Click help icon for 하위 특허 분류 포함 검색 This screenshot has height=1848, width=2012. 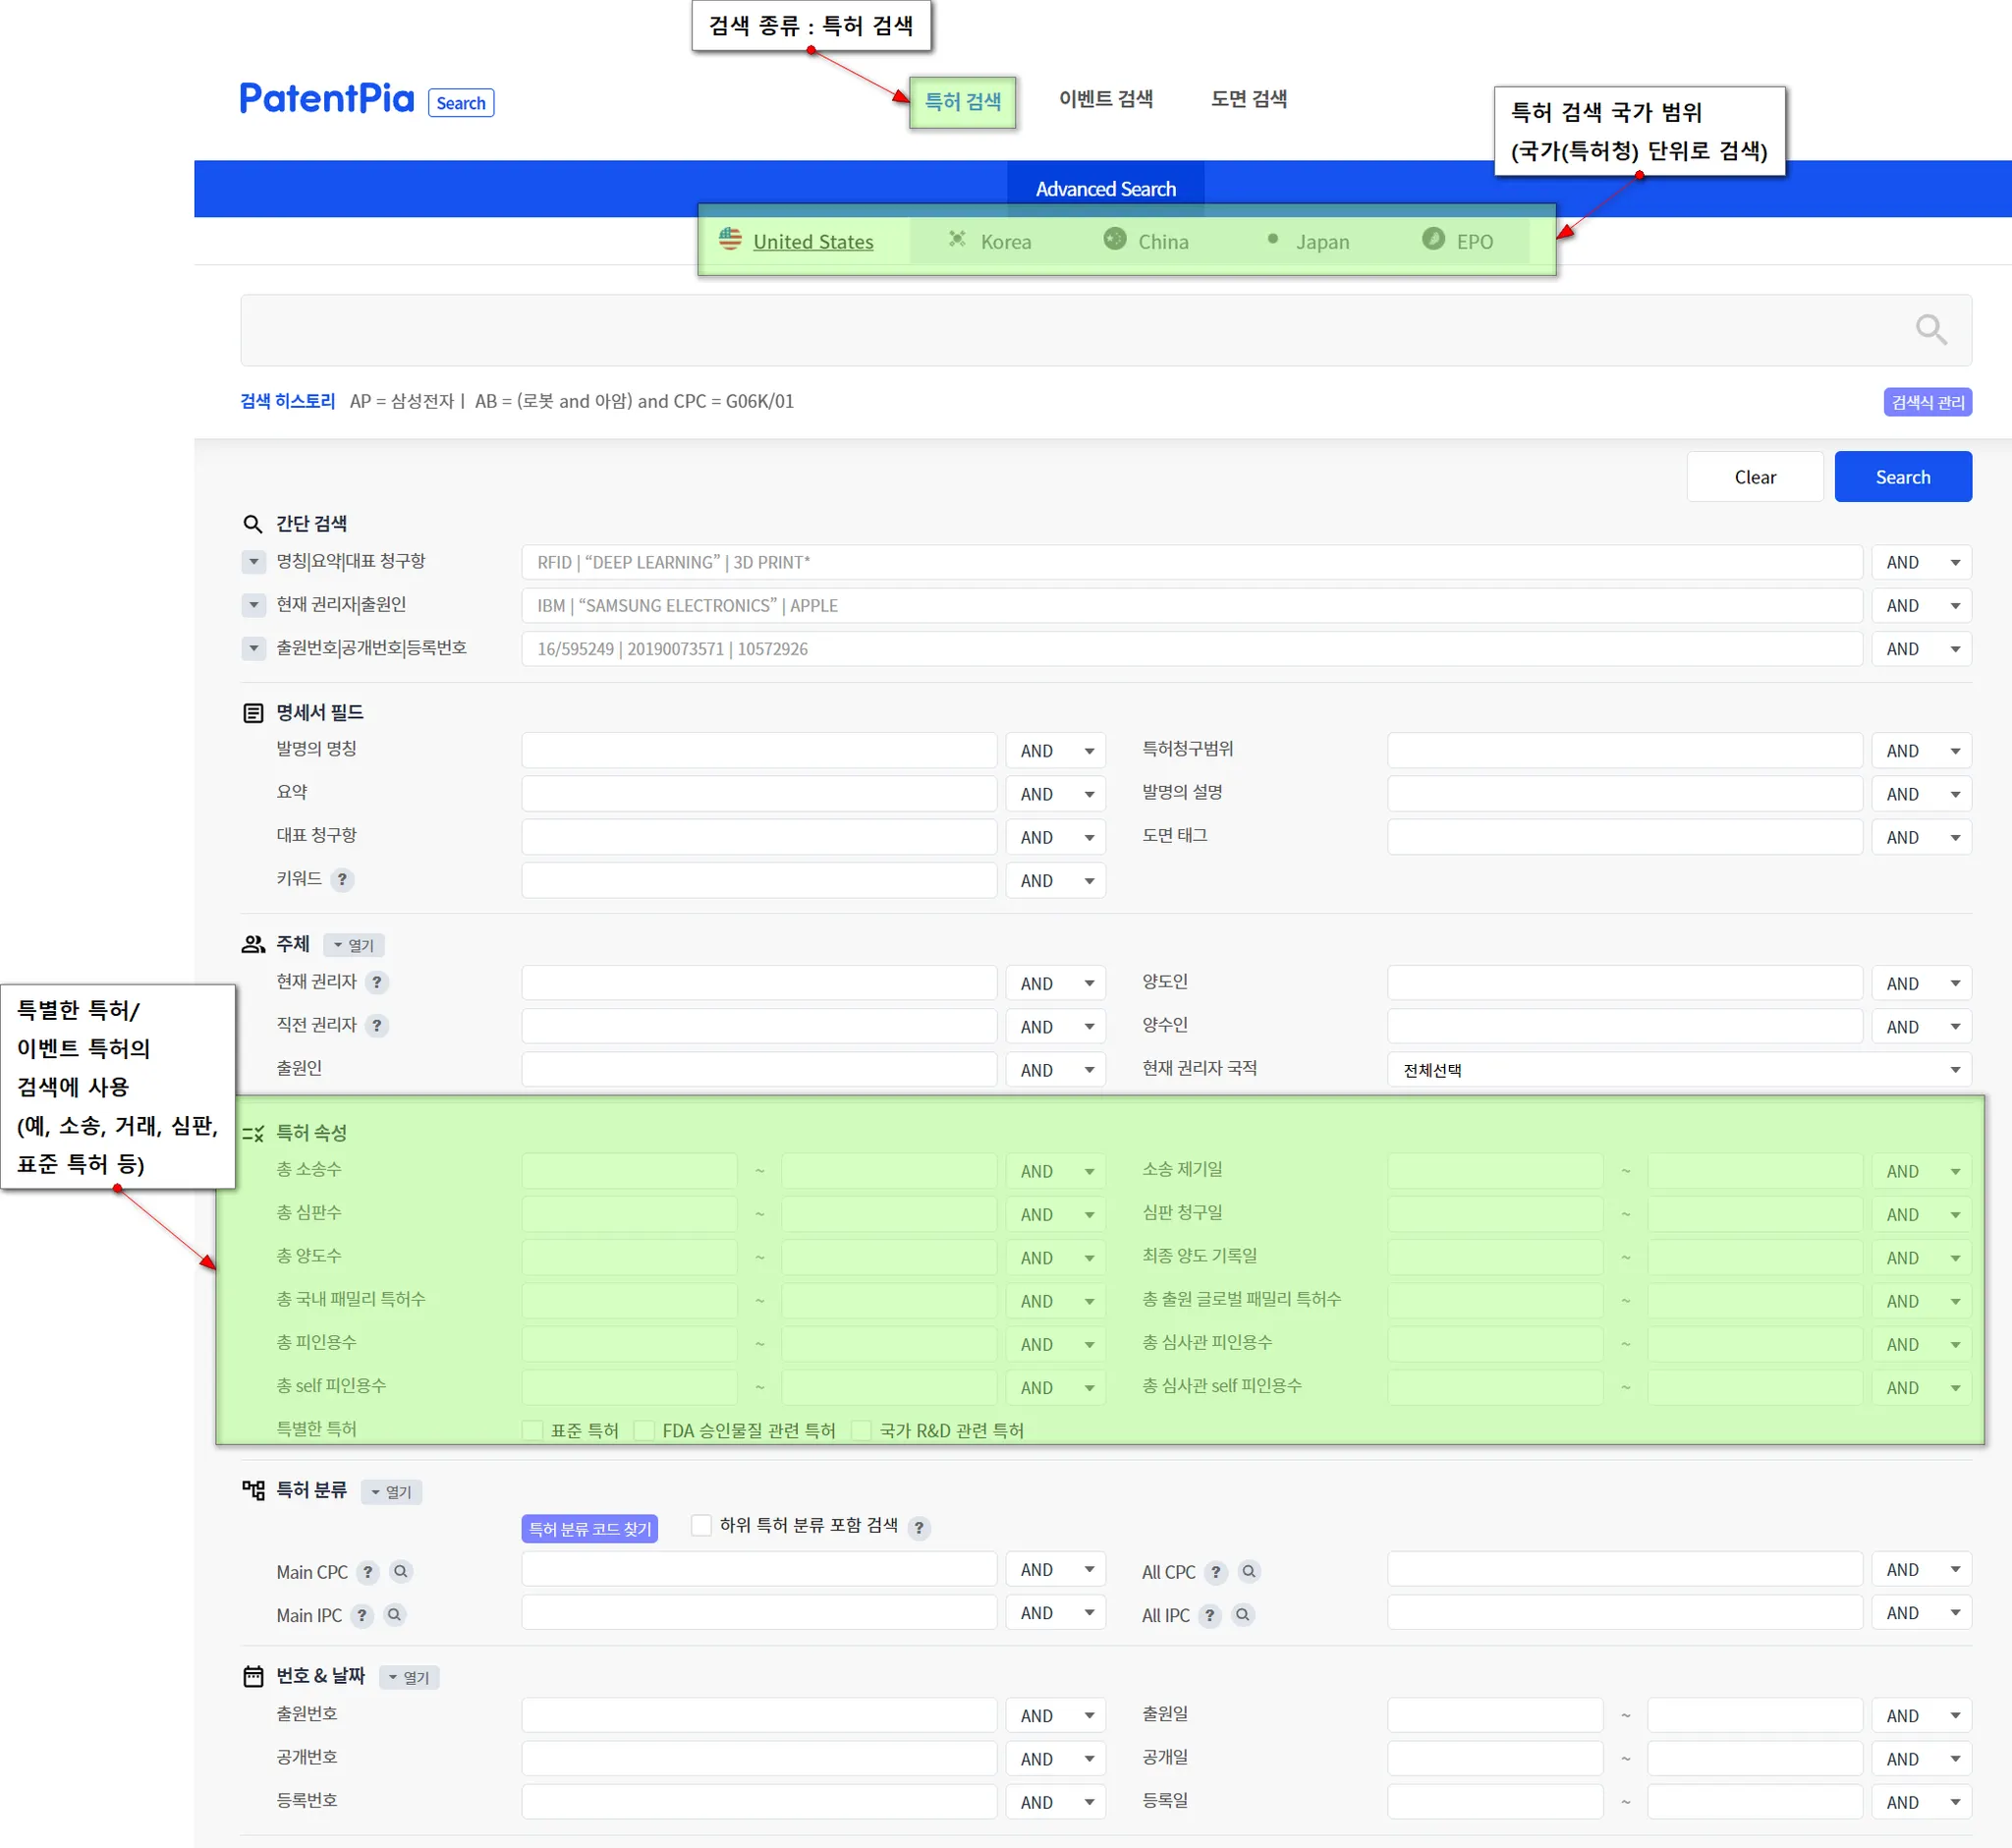click(919, 1528)
